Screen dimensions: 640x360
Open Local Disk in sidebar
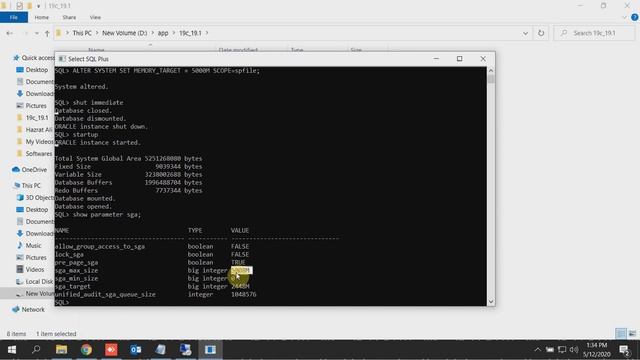tap(35, 282)
